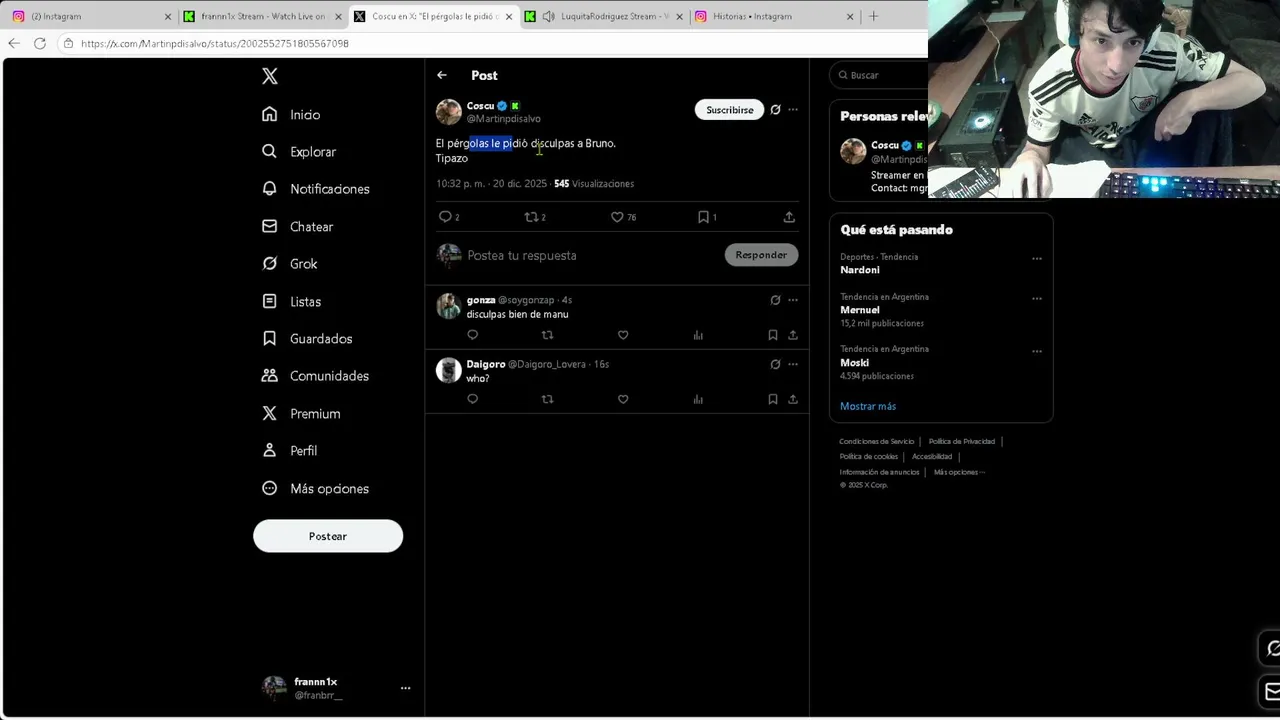This screenshot has width=1280, height=720.
Task: Open account menu dots next to frannn1x
Action: tap(405, 688)
